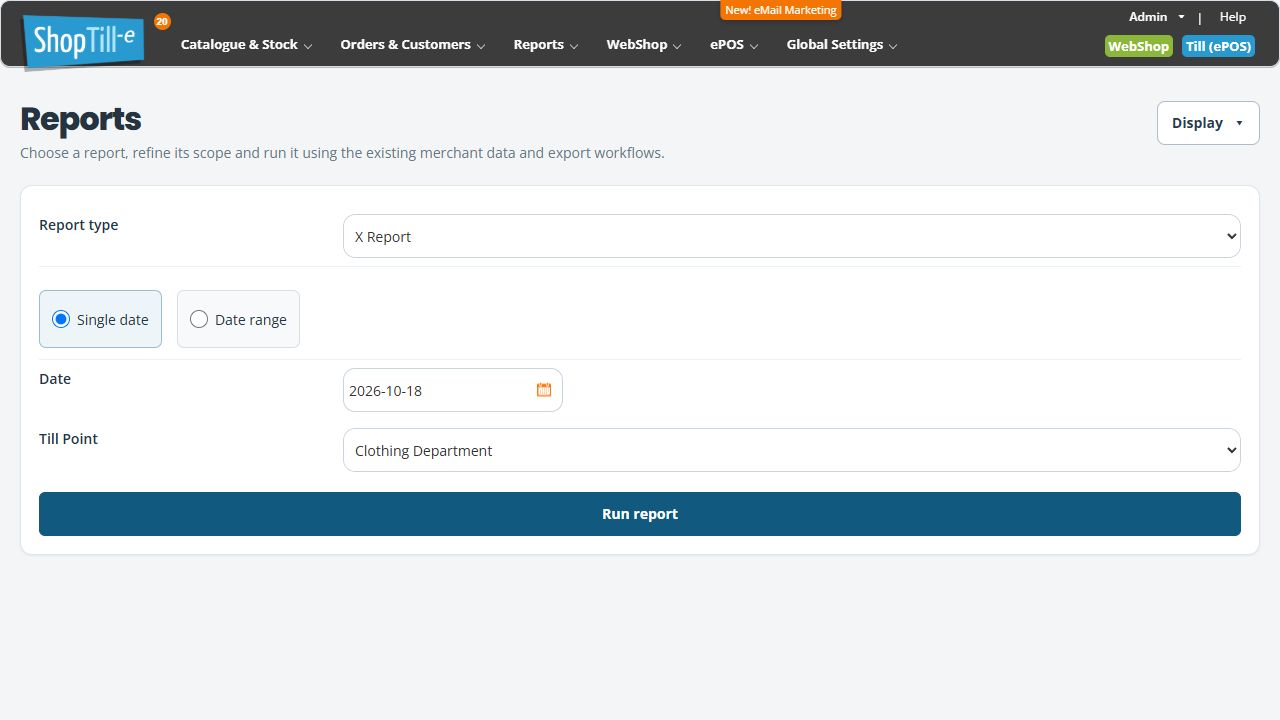
Task: Select the Single date radio option
Action: point(100,319)
